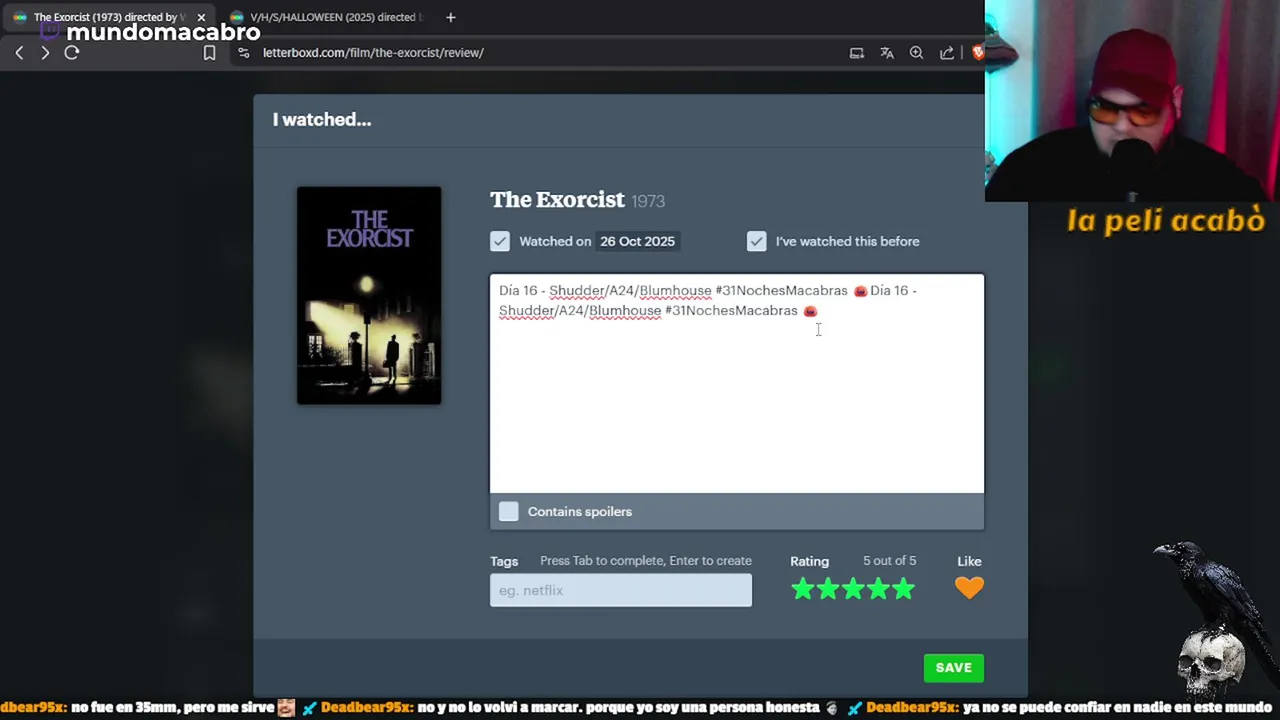1280x720 pixels.
Task: Save the review
Action: (953, 668)
